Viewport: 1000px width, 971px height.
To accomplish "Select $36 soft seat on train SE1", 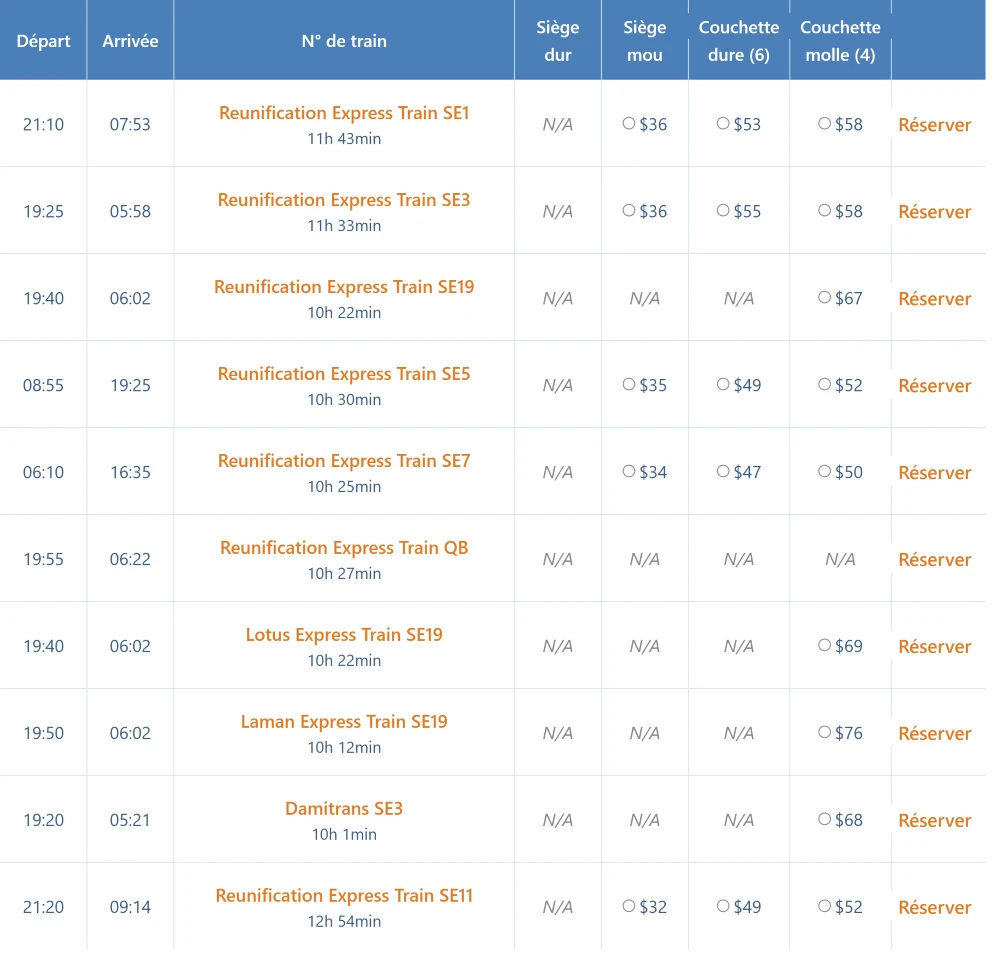I will pyautogui.click(x=629, y=124).
